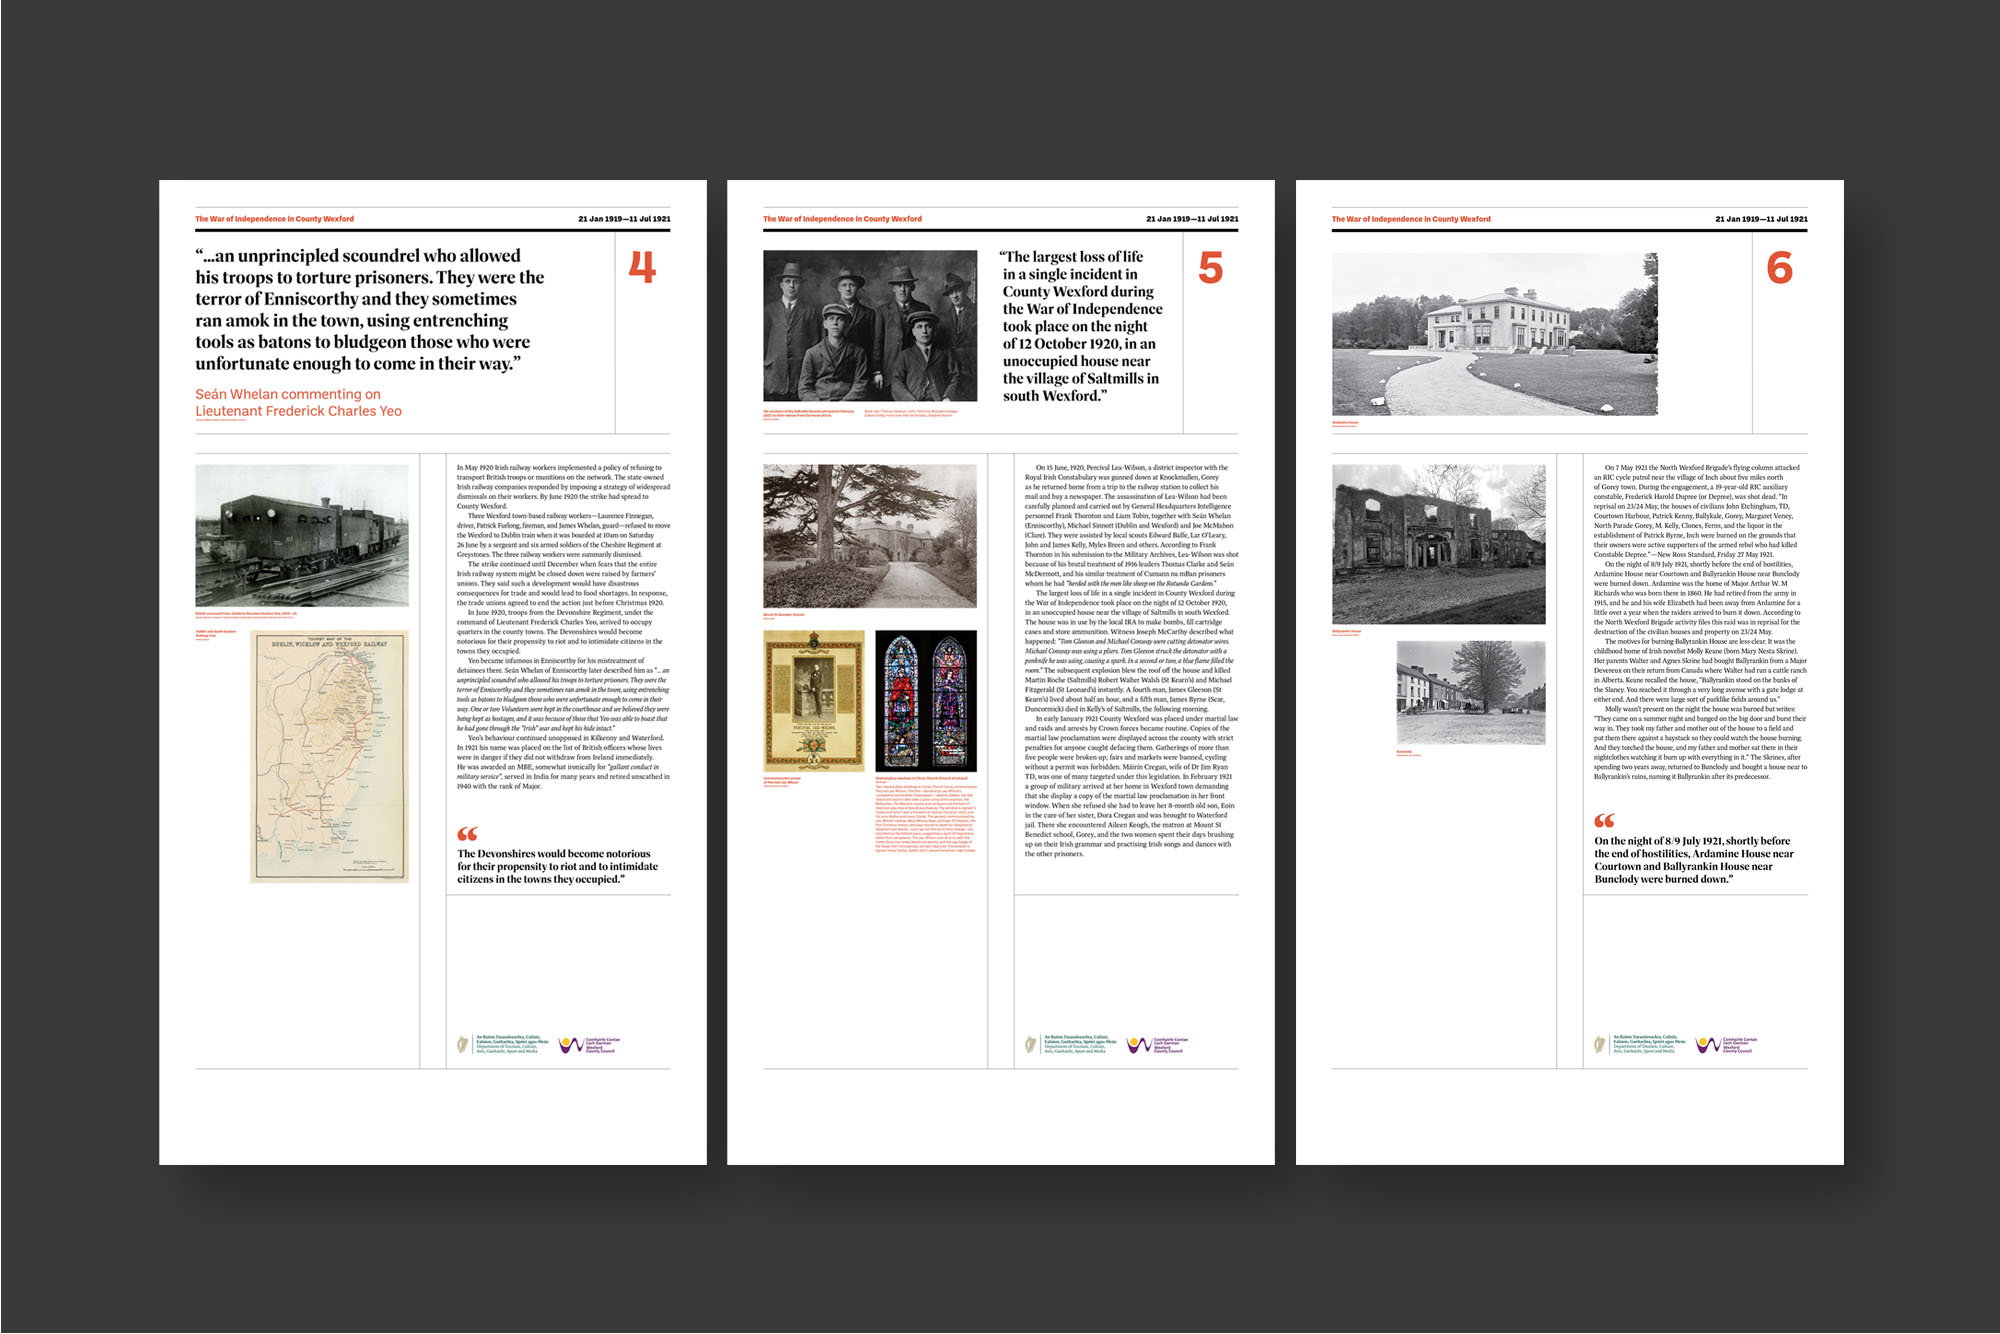Click the red 'Seán Whelan commenting on' attribution text
The height and width of the screenshot is (1334, 2000).
click(x=288, y=394)
